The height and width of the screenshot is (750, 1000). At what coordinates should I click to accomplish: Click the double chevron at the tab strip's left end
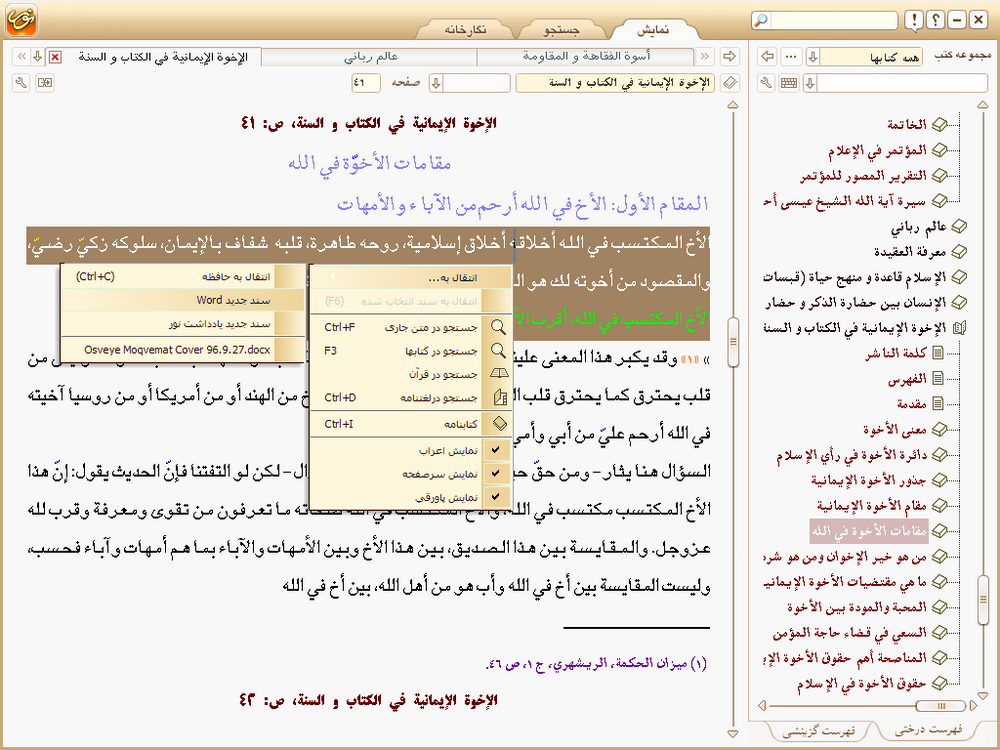pyautogui.click(x=21, y=57)
